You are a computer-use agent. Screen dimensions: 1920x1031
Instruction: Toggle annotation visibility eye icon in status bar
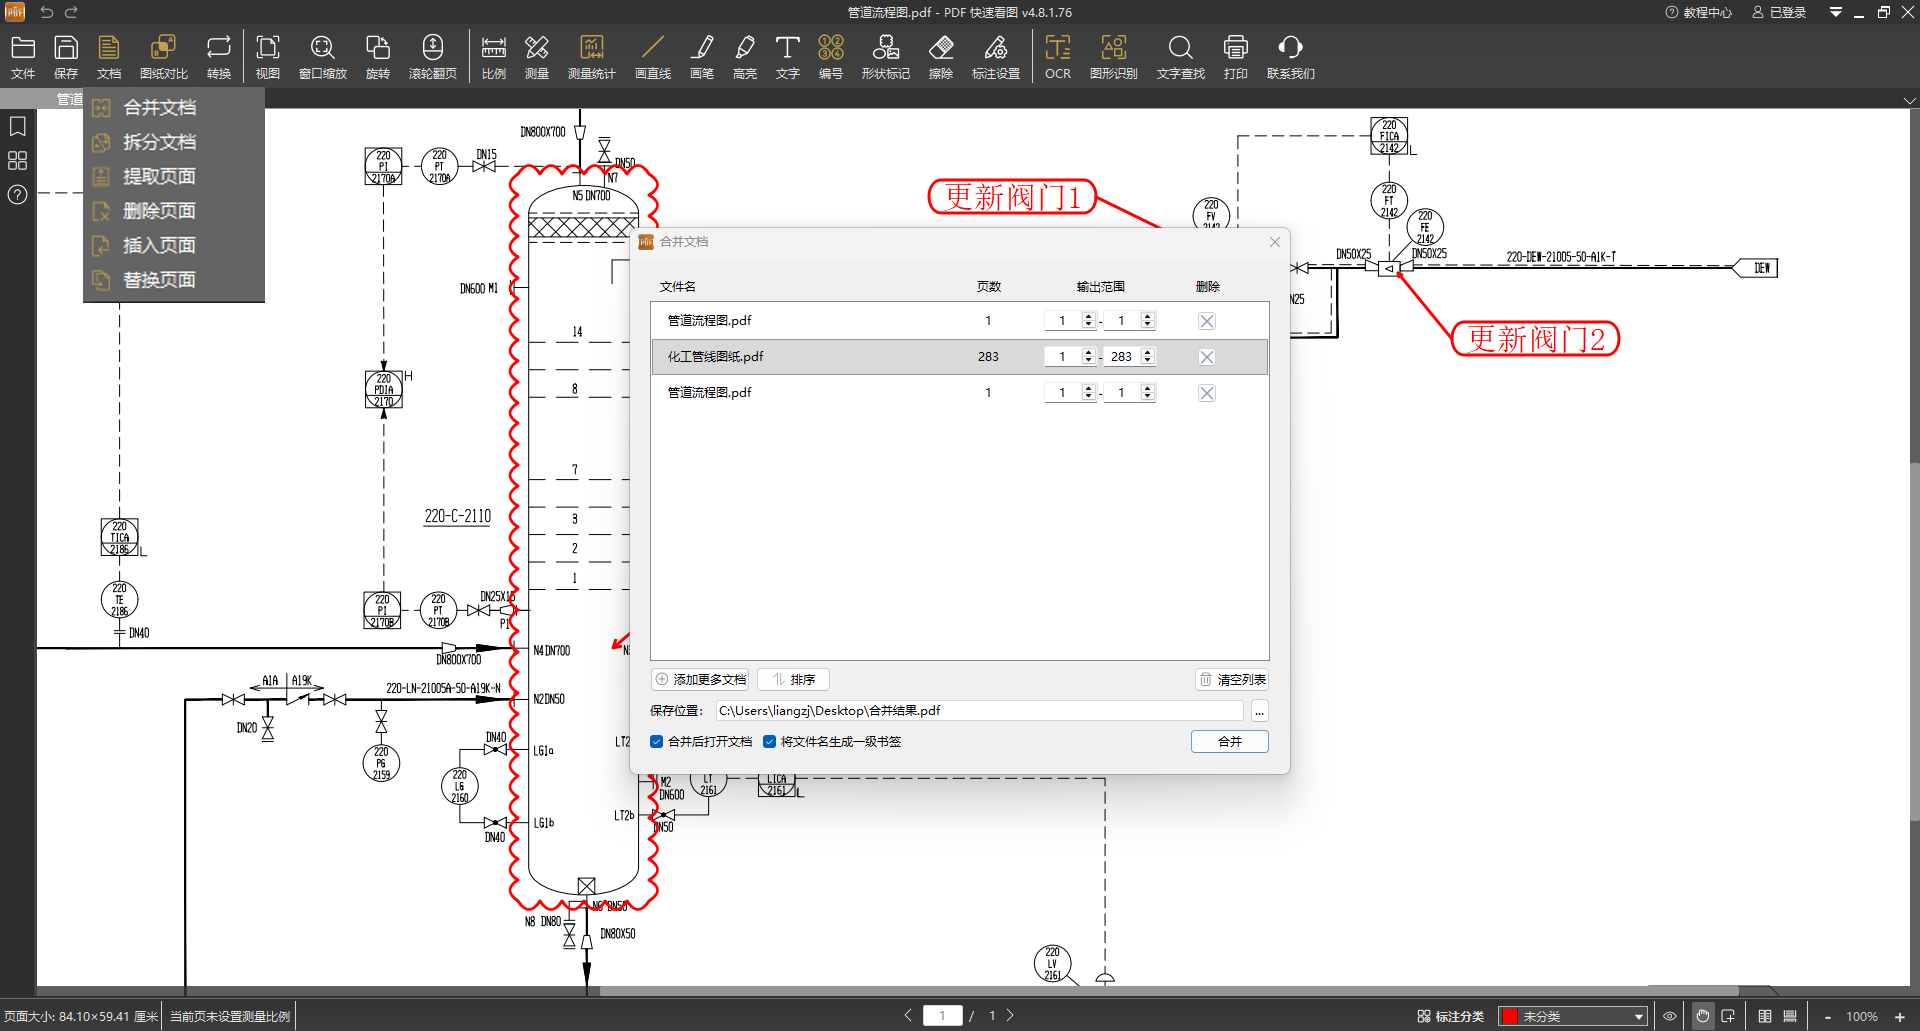tap(1669, 1016)
